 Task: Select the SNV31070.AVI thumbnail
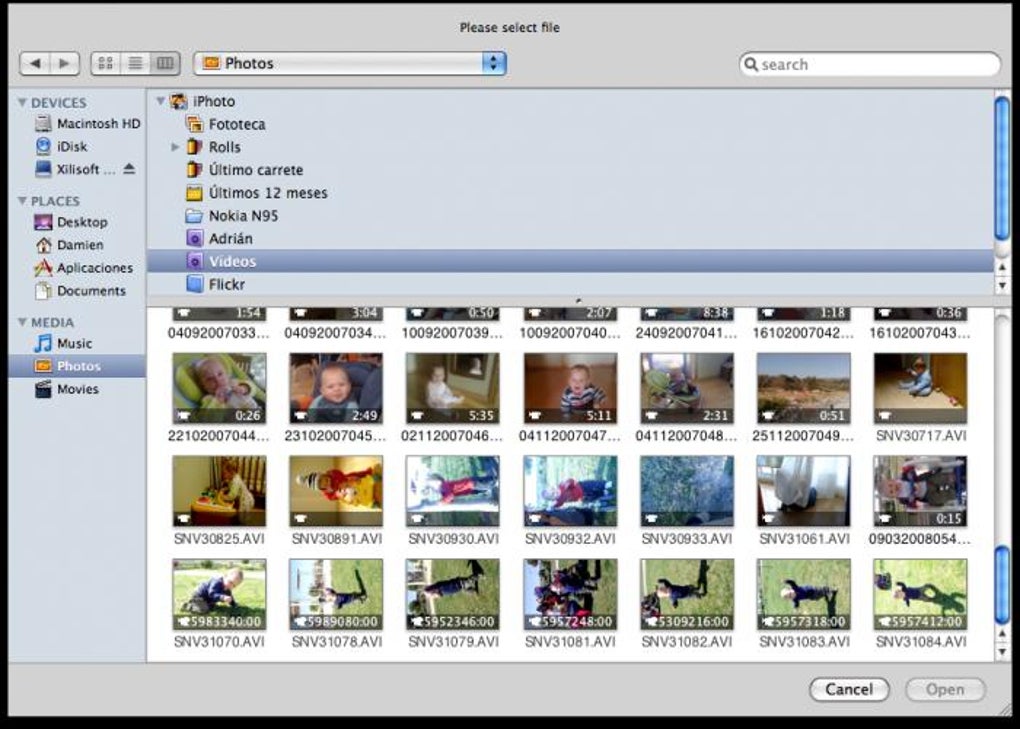[x=219, y=594]
